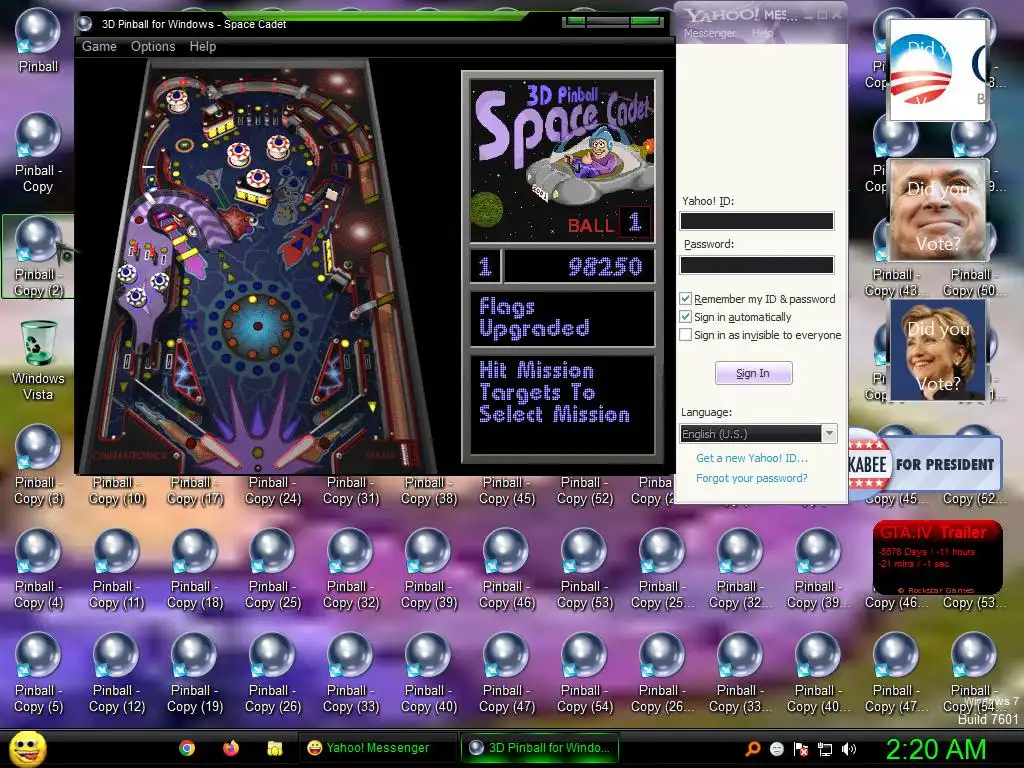Screen dimensions: 1024x768
Task: Open the flag security alert tray icon
Action: [x=800, y=749]
